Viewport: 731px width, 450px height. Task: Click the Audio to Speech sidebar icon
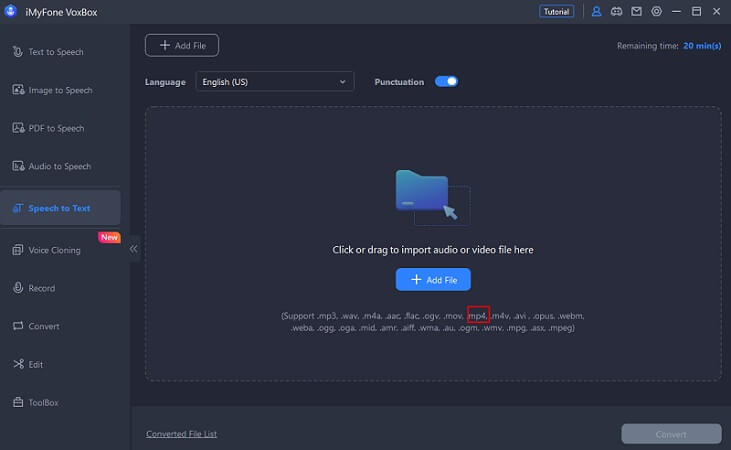[x=18, y=166]
